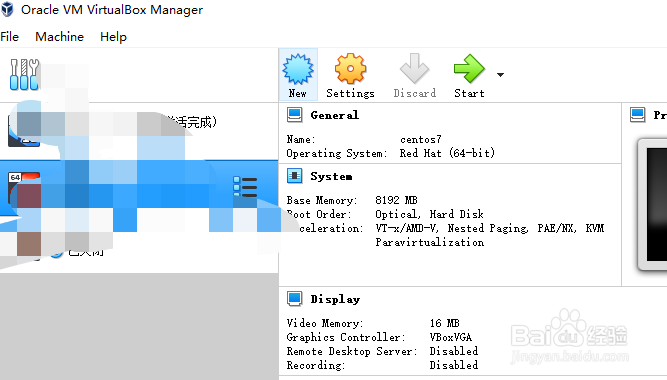Click the VirtualBox logo in title bar
Image resolution: width=667 pixels, height=380 pixels.
pyautogui.click(x=7, y=9)
